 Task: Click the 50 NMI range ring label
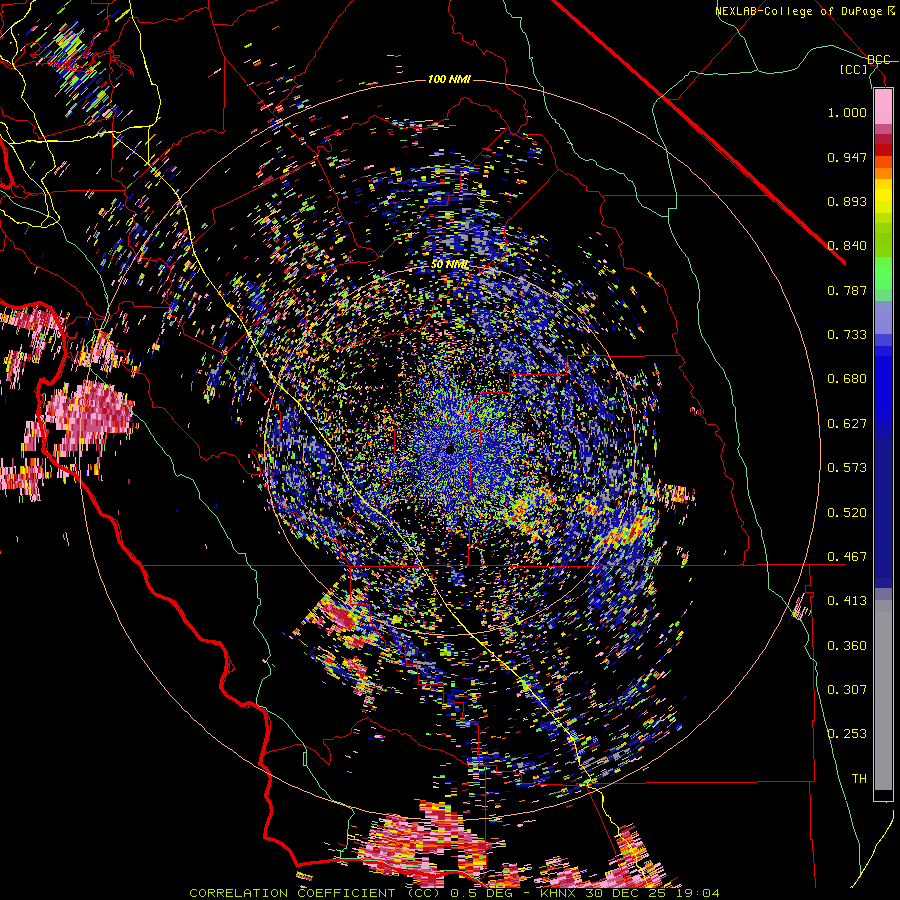pos(450,265)
